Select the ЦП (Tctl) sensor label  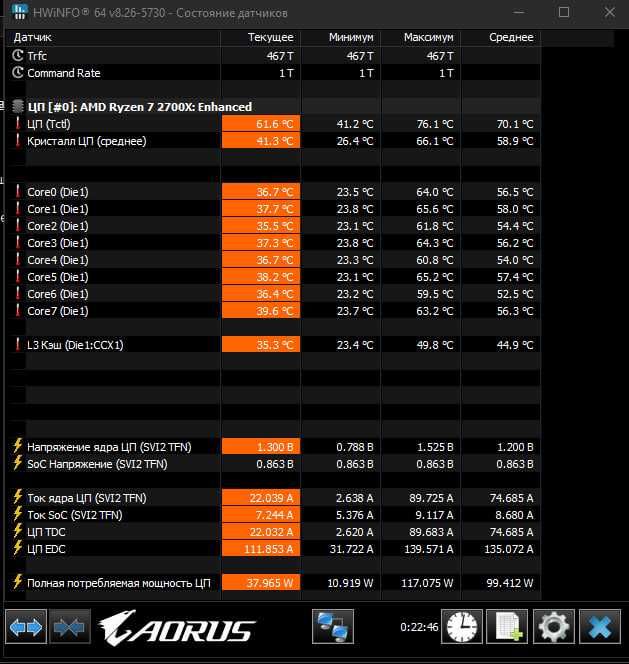(x=49, y=124)
